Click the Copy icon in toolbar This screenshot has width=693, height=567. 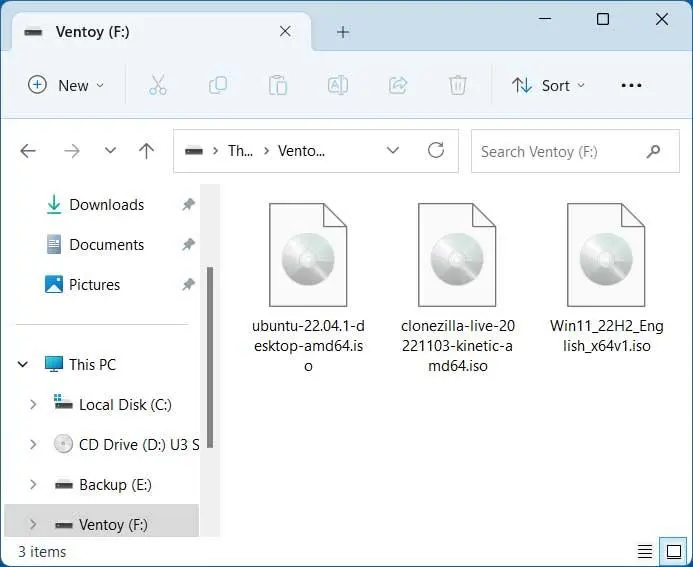(218, 85)
